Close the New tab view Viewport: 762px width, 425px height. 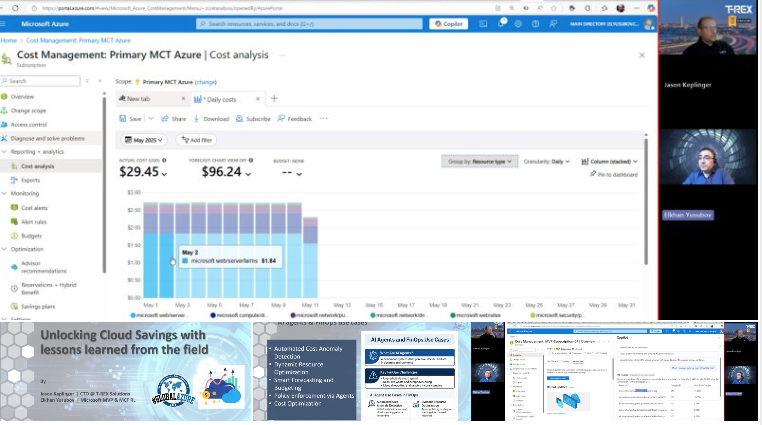pos(183,99)
